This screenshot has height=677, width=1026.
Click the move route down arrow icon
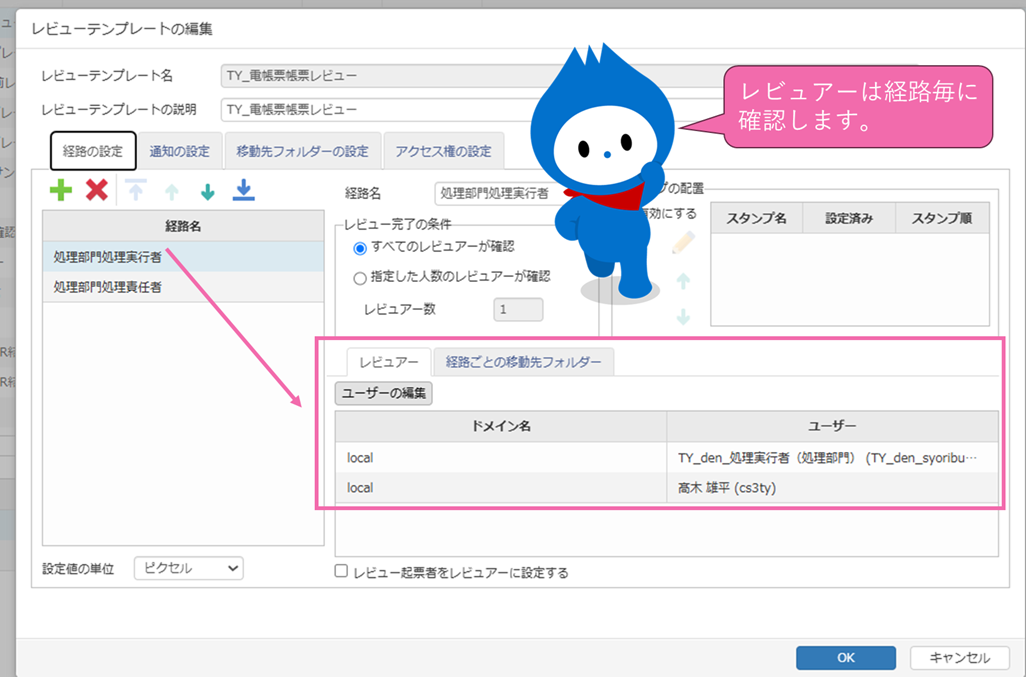tap(207, 191)
